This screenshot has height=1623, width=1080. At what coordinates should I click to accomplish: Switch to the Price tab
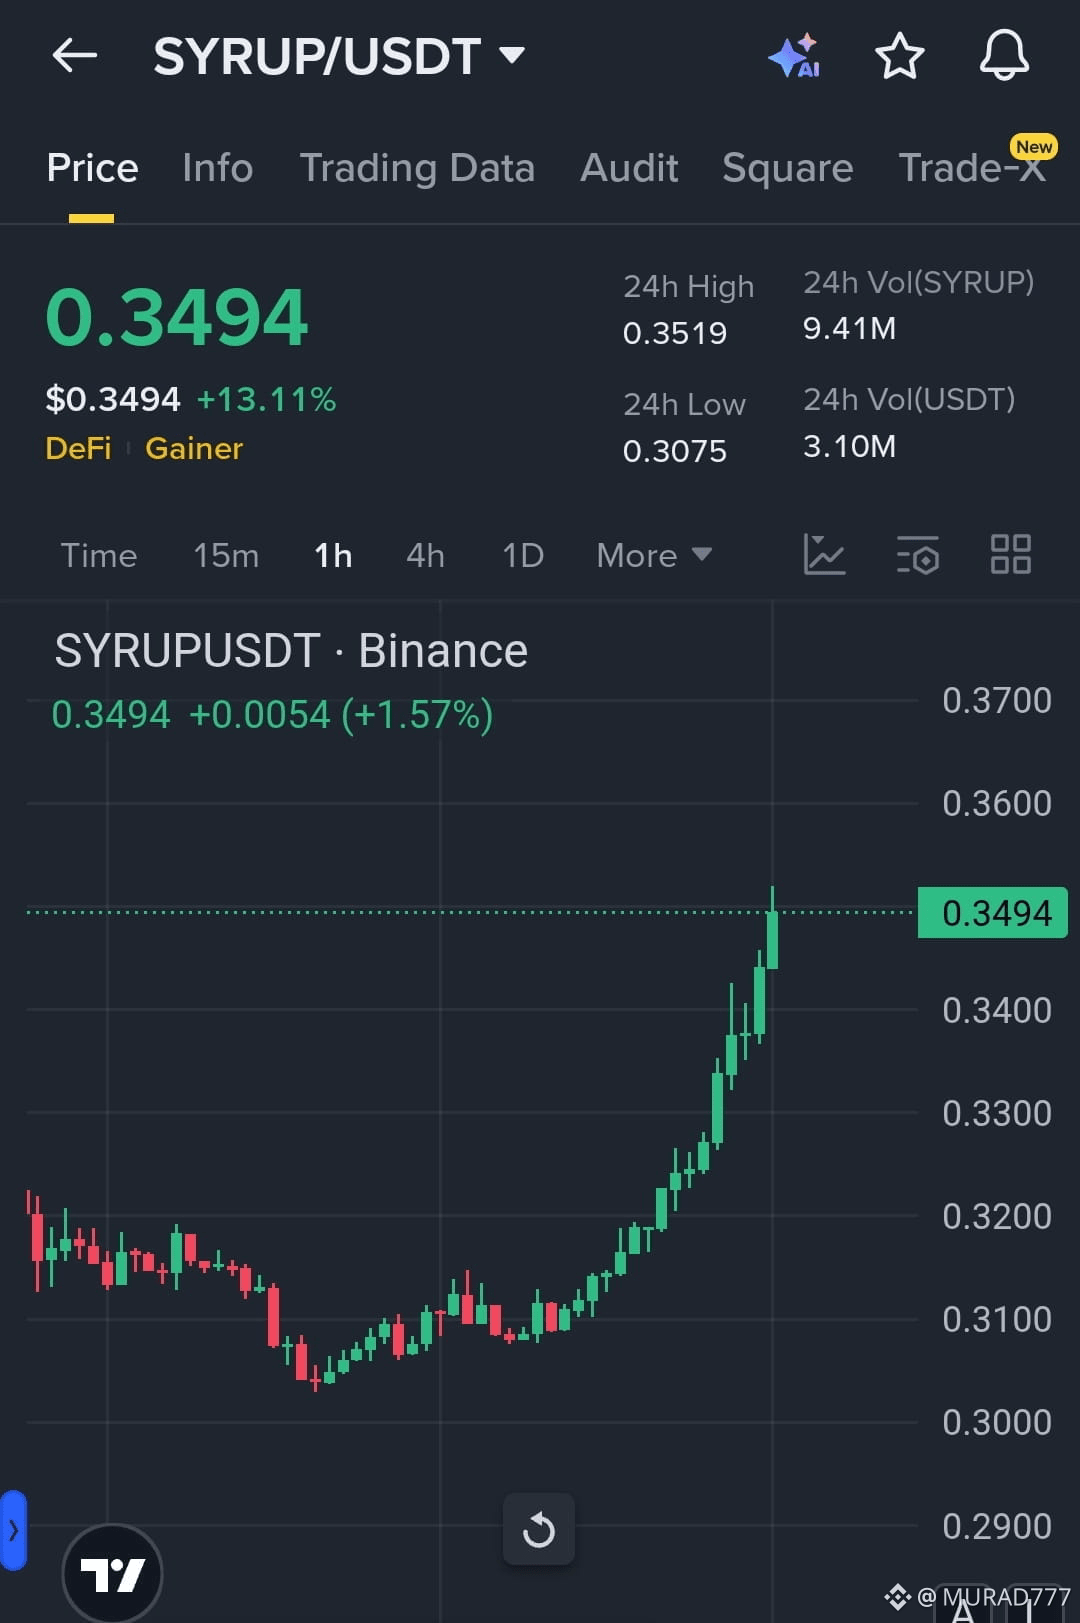tap(92, 168)
